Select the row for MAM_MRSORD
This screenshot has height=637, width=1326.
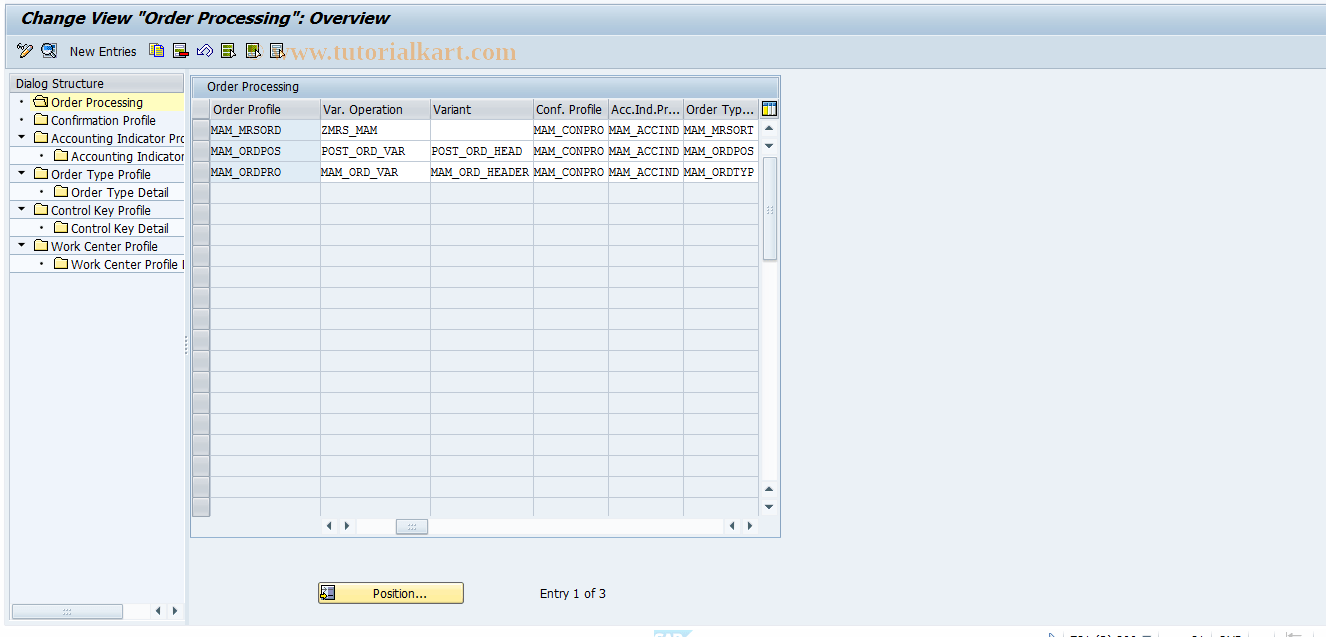pos(200,130)
